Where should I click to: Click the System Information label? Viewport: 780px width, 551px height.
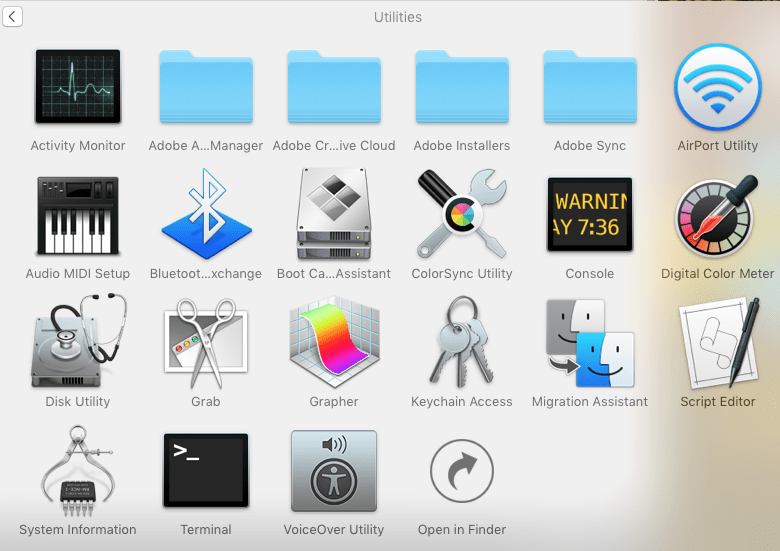tap(78, 530)
